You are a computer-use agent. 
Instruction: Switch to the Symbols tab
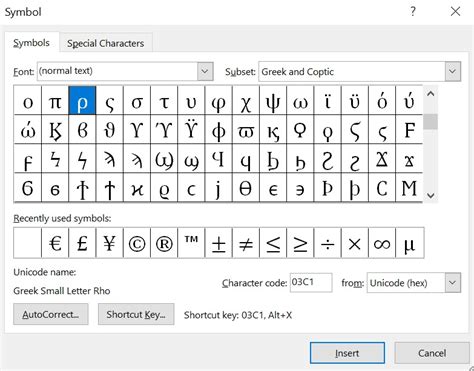[x=31, y=43]
